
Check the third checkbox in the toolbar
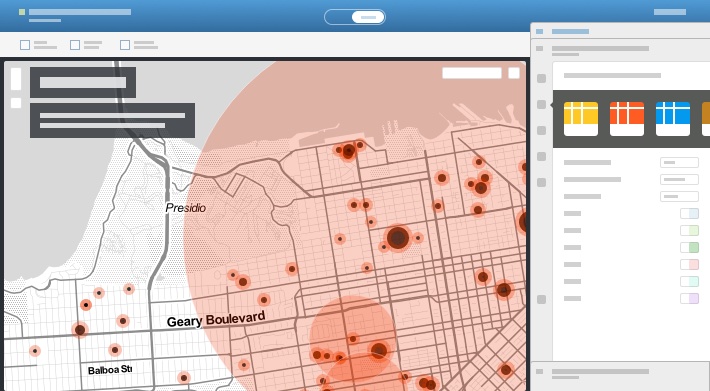(x=125, y=45)
